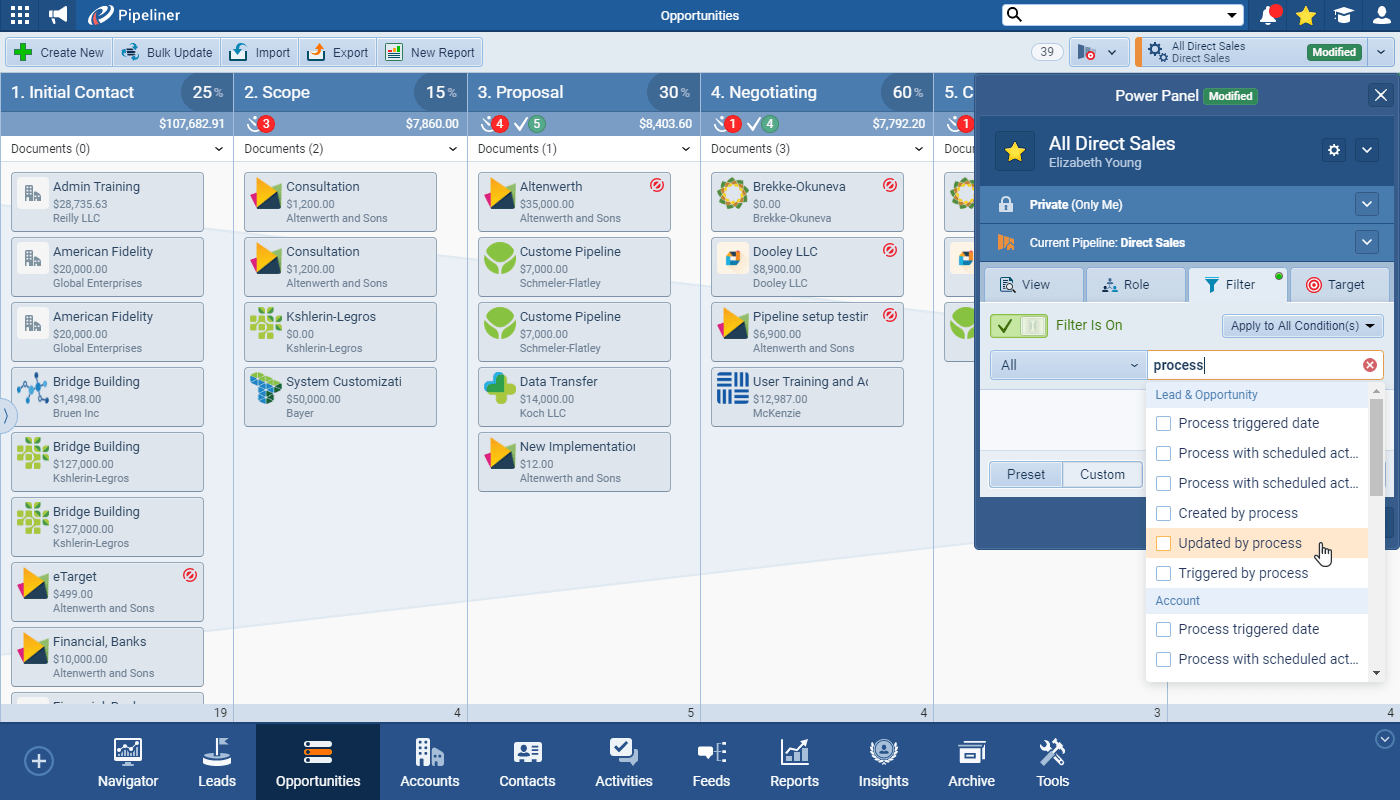Enable the Triggered by process checkbox
Viewport: 1400px width, 800px height.
pos(1163,573)
